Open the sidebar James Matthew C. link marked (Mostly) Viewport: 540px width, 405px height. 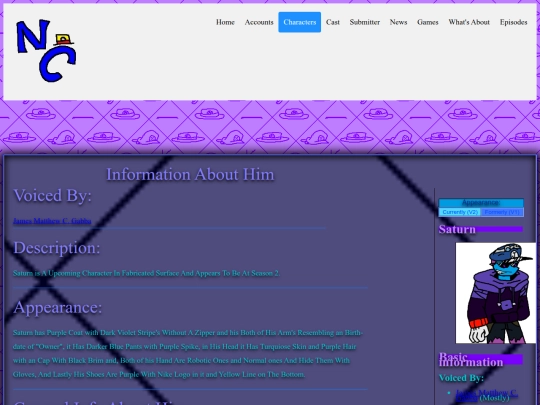pyautogui.click(x=486, y=395)
